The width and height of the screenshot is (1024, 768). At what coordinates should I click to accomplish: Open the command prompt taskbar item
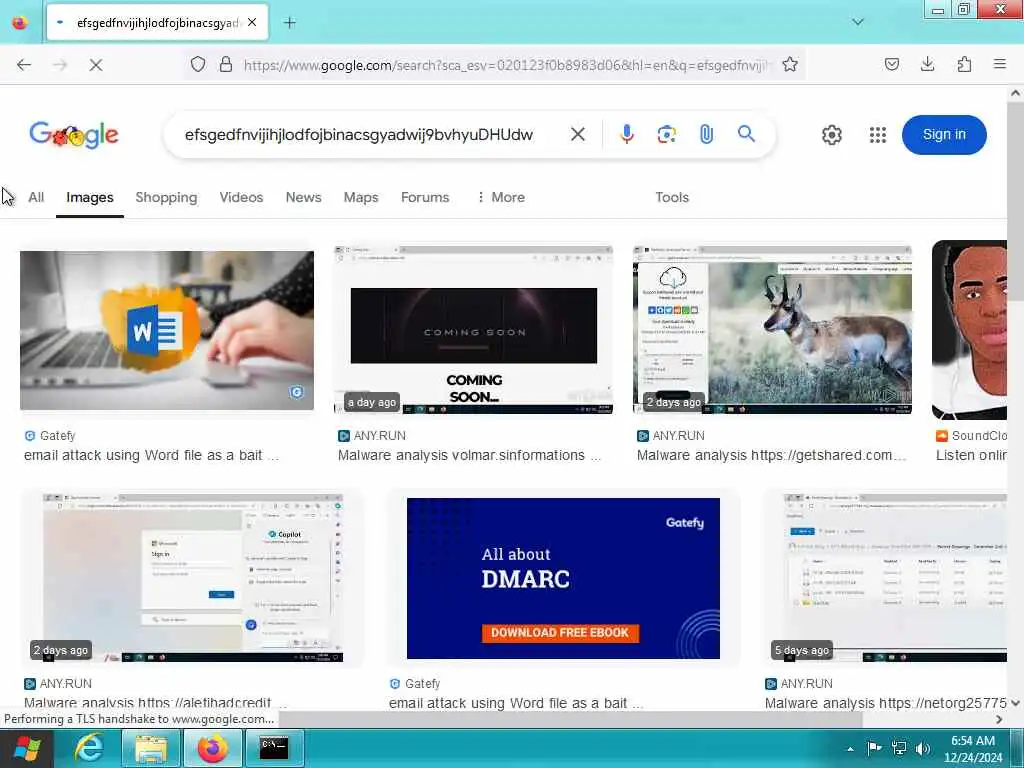pos(274,748)
